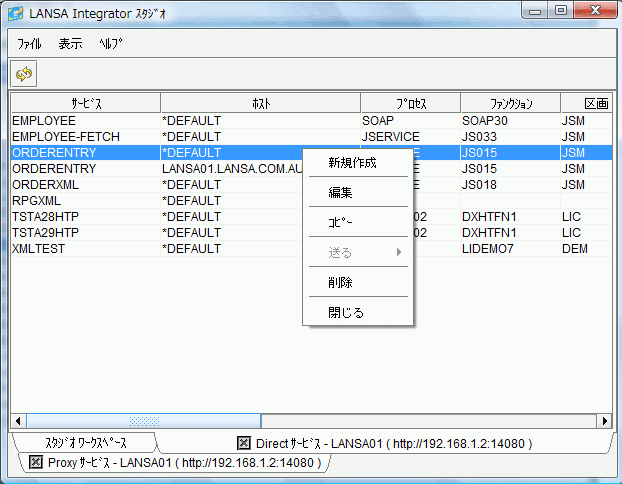
Task: Open the 表示 menu
Action: coord(70,44)
